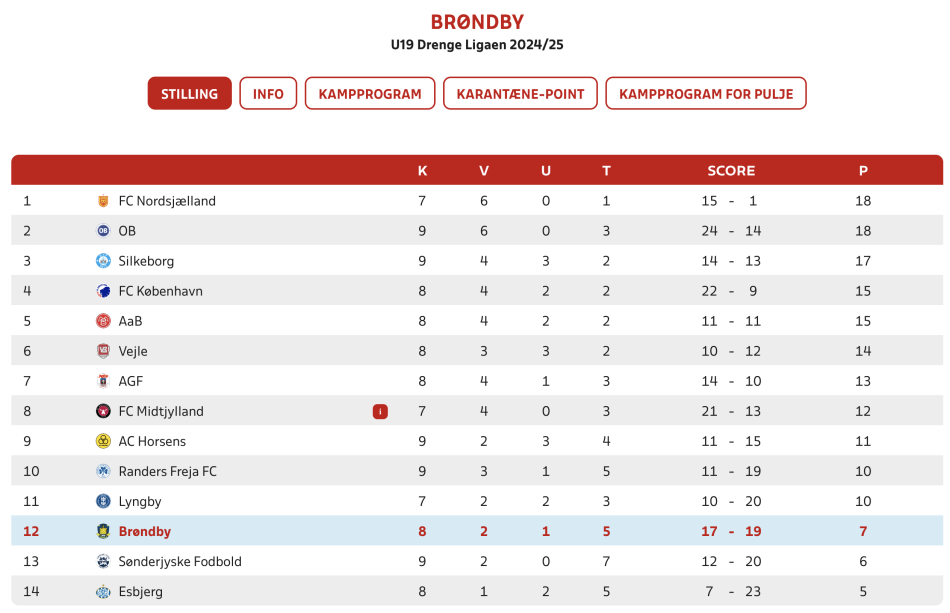The height and width of the screenshot is (613, 950).
Task: Click the Silkeborg club crest
Action: tap(104, 261)
